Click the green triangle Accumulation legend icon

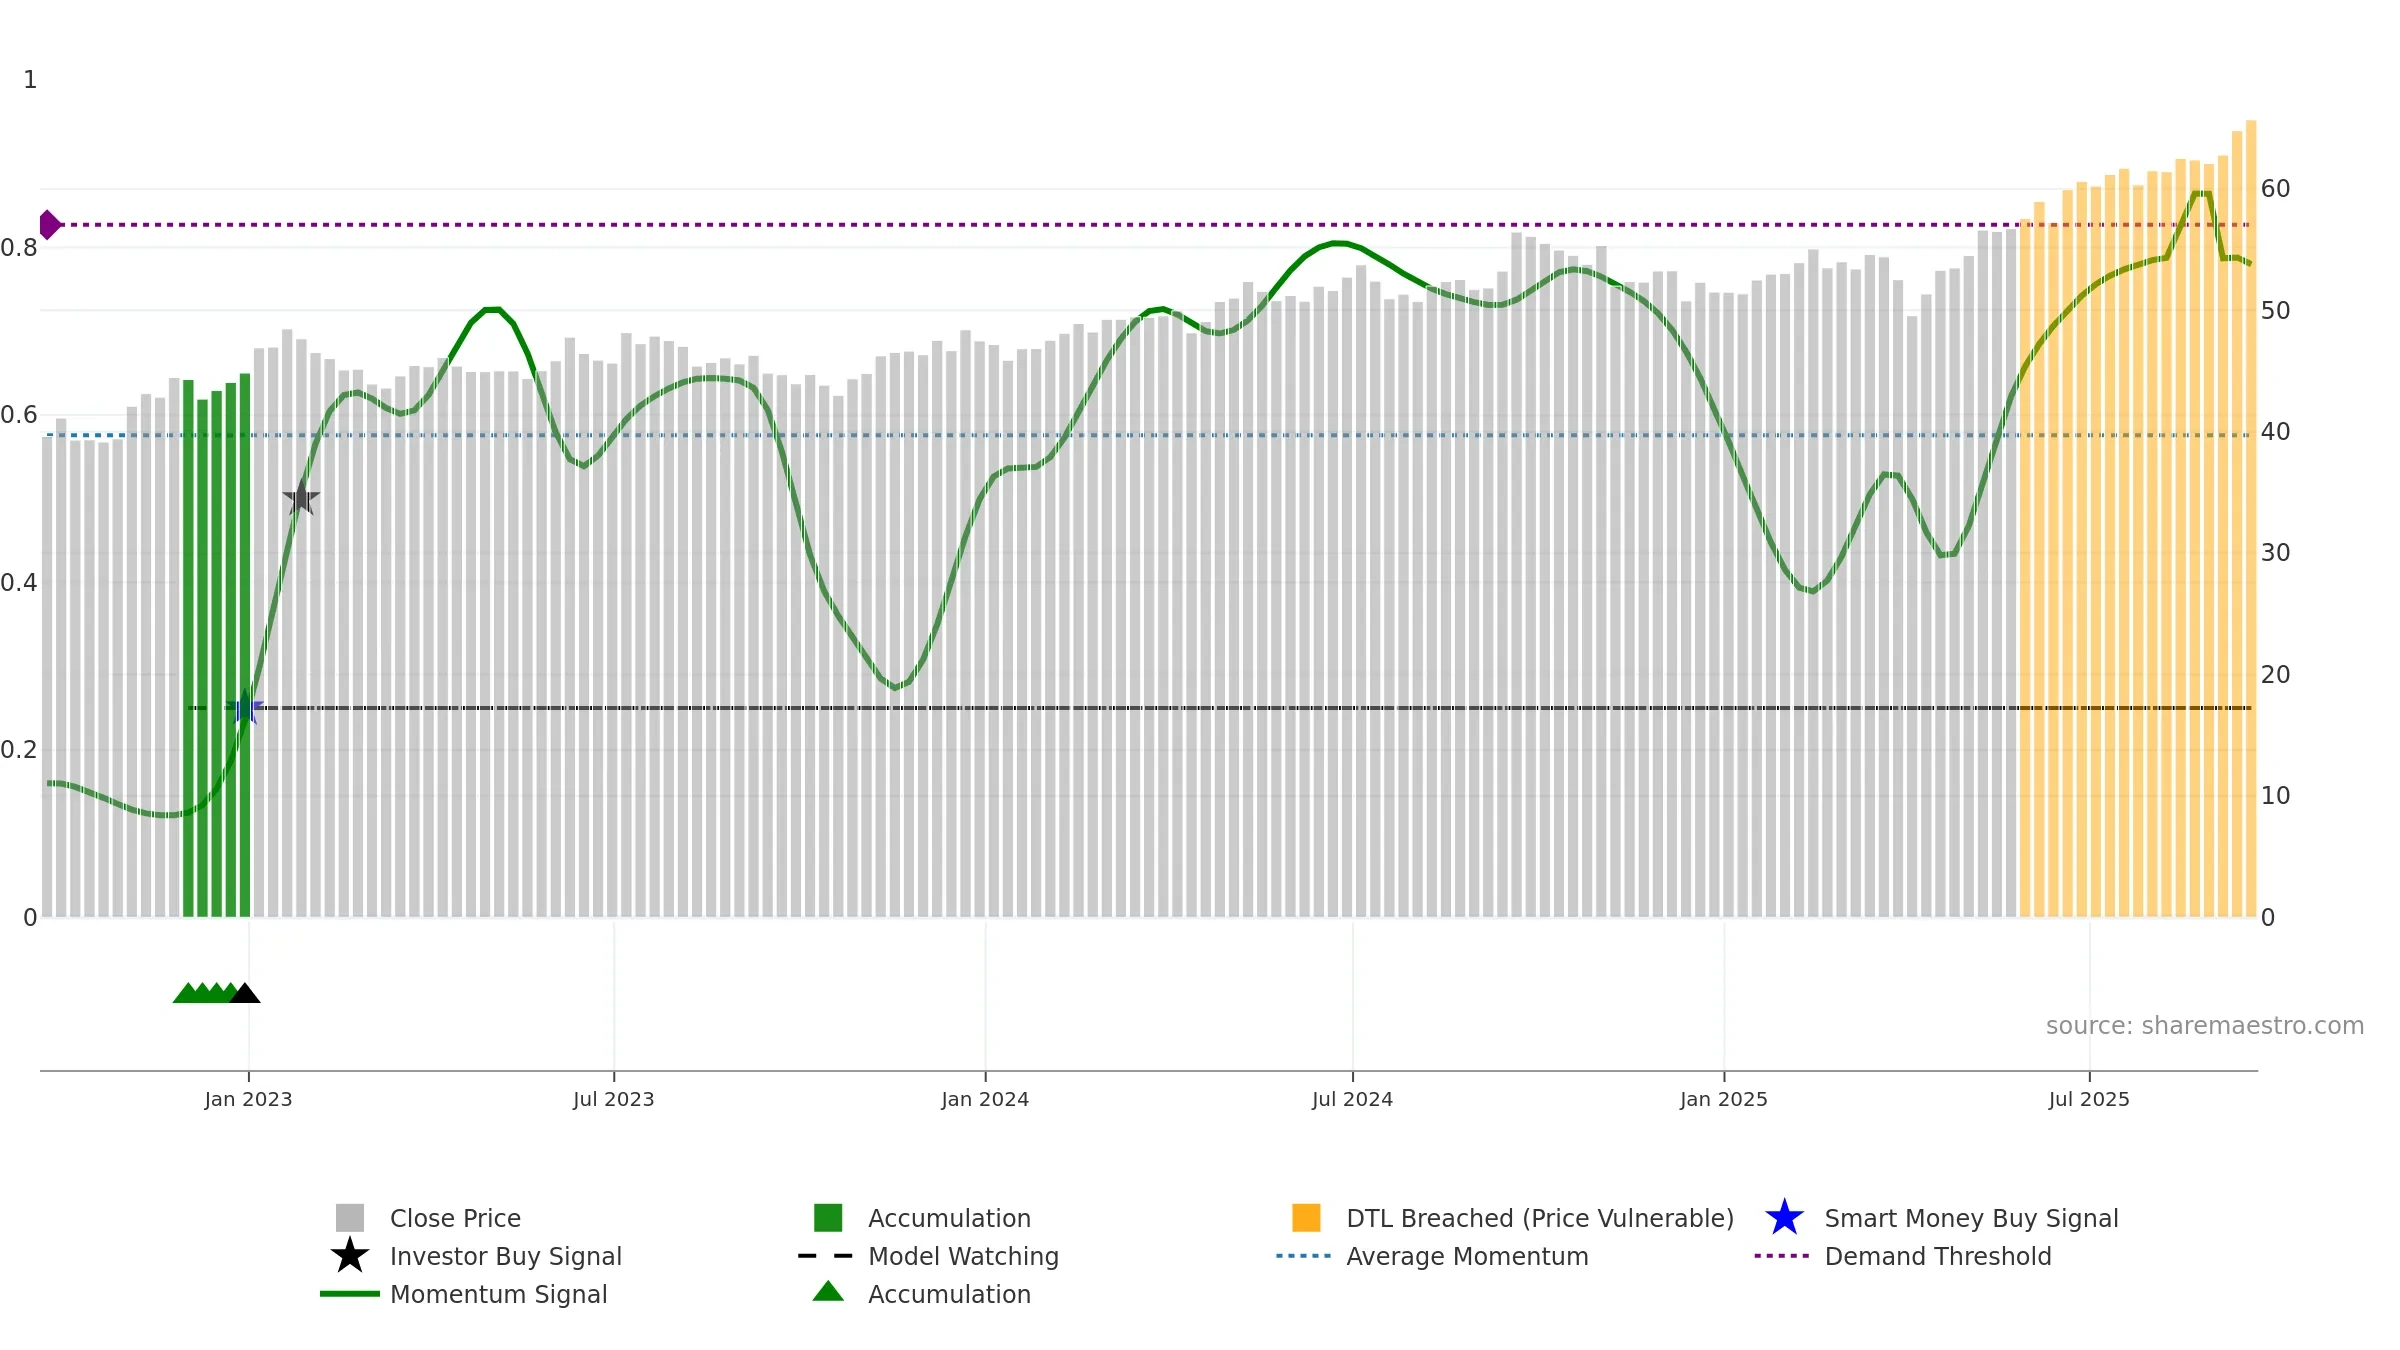point(828,1292)
